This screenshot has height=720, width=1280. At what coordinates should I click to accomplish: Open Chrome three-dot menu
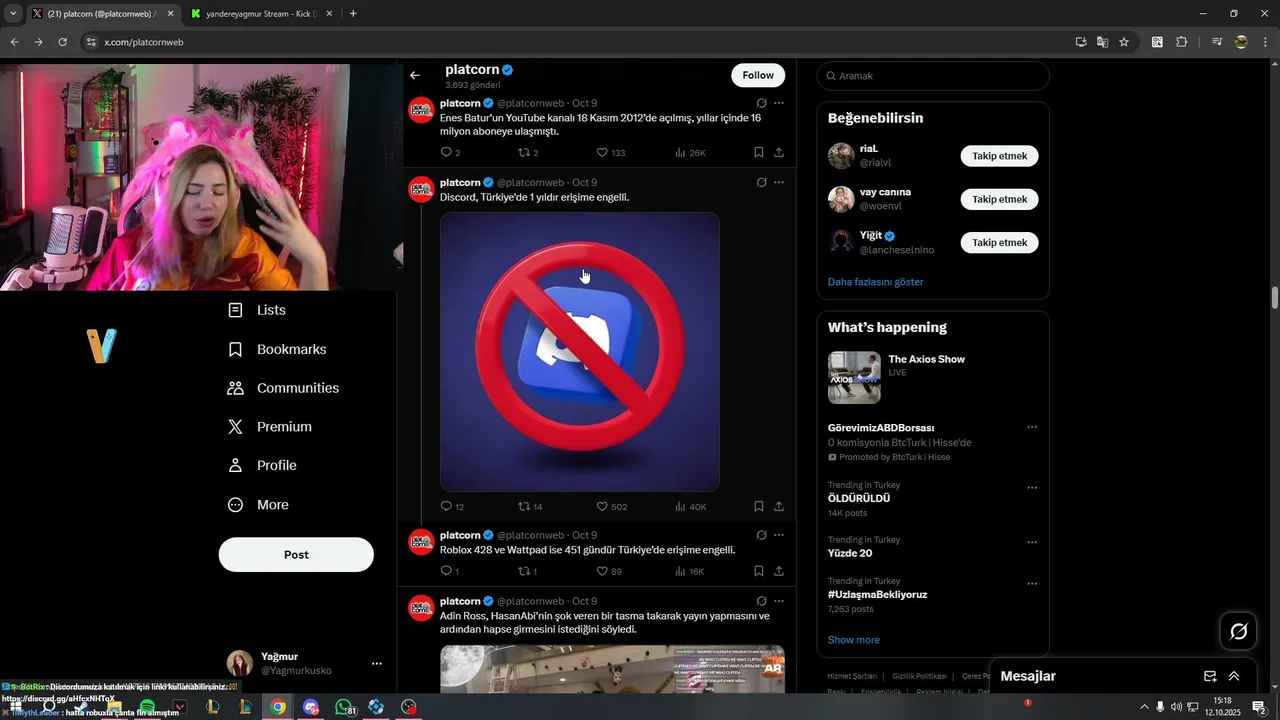pyautogui.click(x=1265, y=42)
